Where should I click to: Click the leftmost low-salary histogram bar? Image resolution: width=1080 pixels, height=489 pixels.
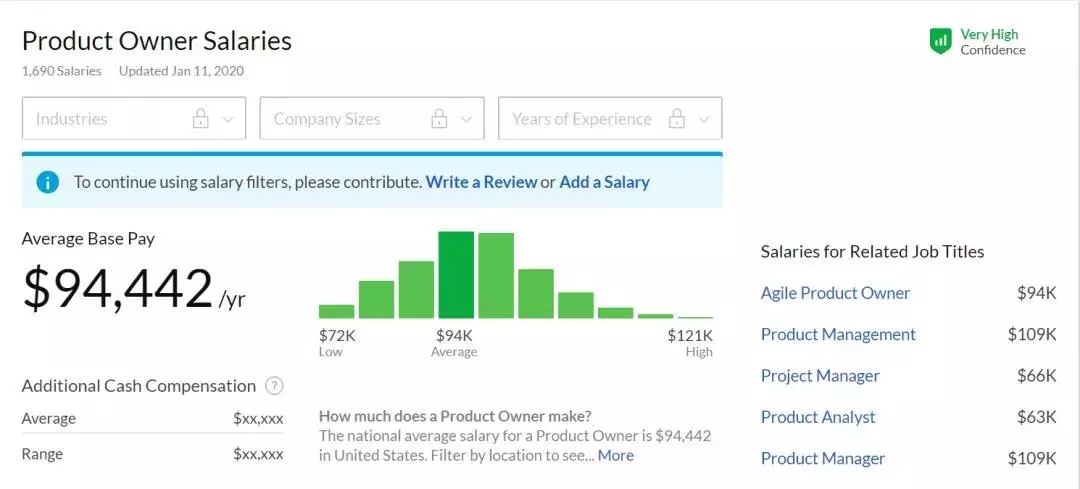[x=337, y=311]
